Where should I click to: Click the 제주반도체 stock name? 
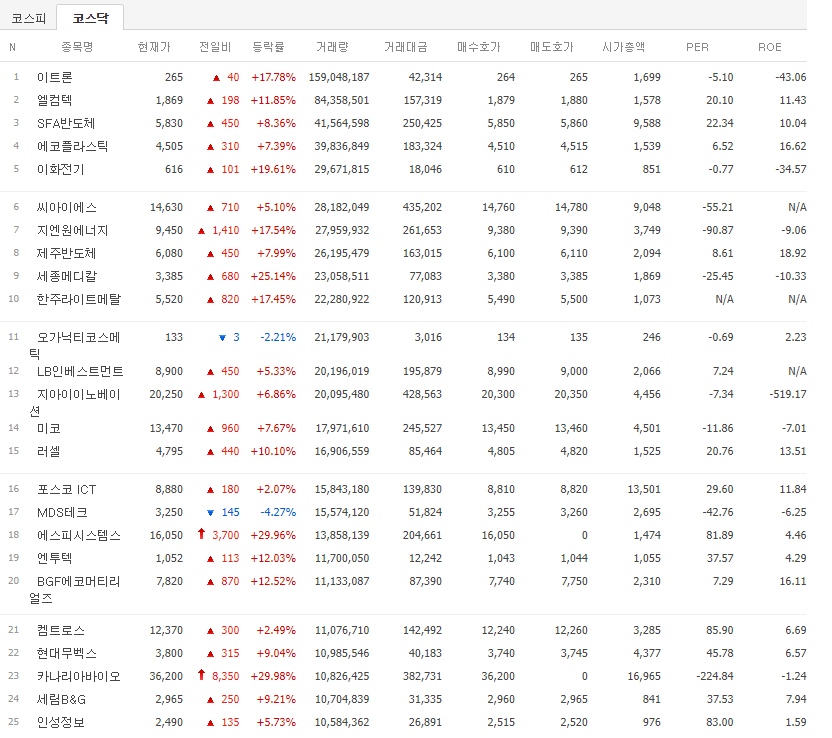66,253
